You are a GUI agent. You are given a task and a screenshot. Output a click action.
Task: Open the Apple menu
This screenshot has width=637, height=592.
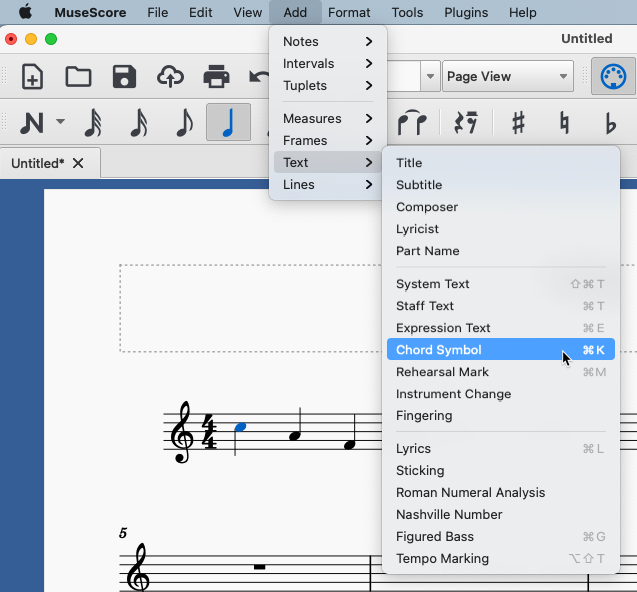[25, 12]
